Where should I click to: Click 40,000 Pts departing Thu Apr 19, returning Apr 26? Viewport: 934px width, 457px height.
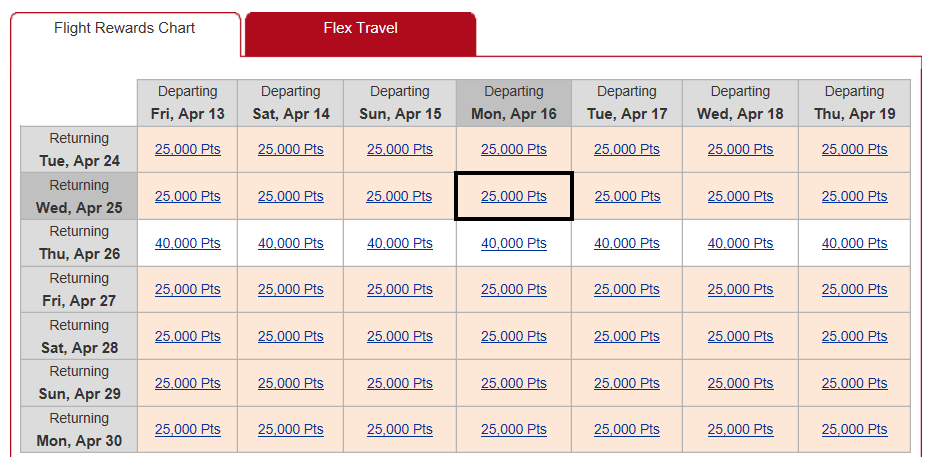point(854,243)
